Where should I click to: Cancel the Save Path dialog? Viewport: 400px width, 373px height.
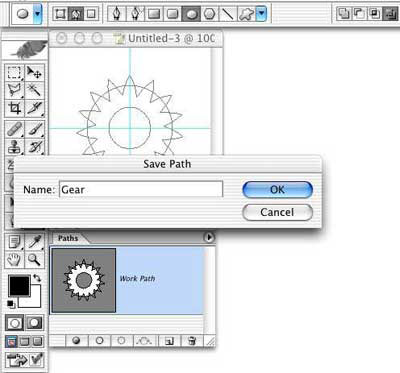click(x=277, y=212)
